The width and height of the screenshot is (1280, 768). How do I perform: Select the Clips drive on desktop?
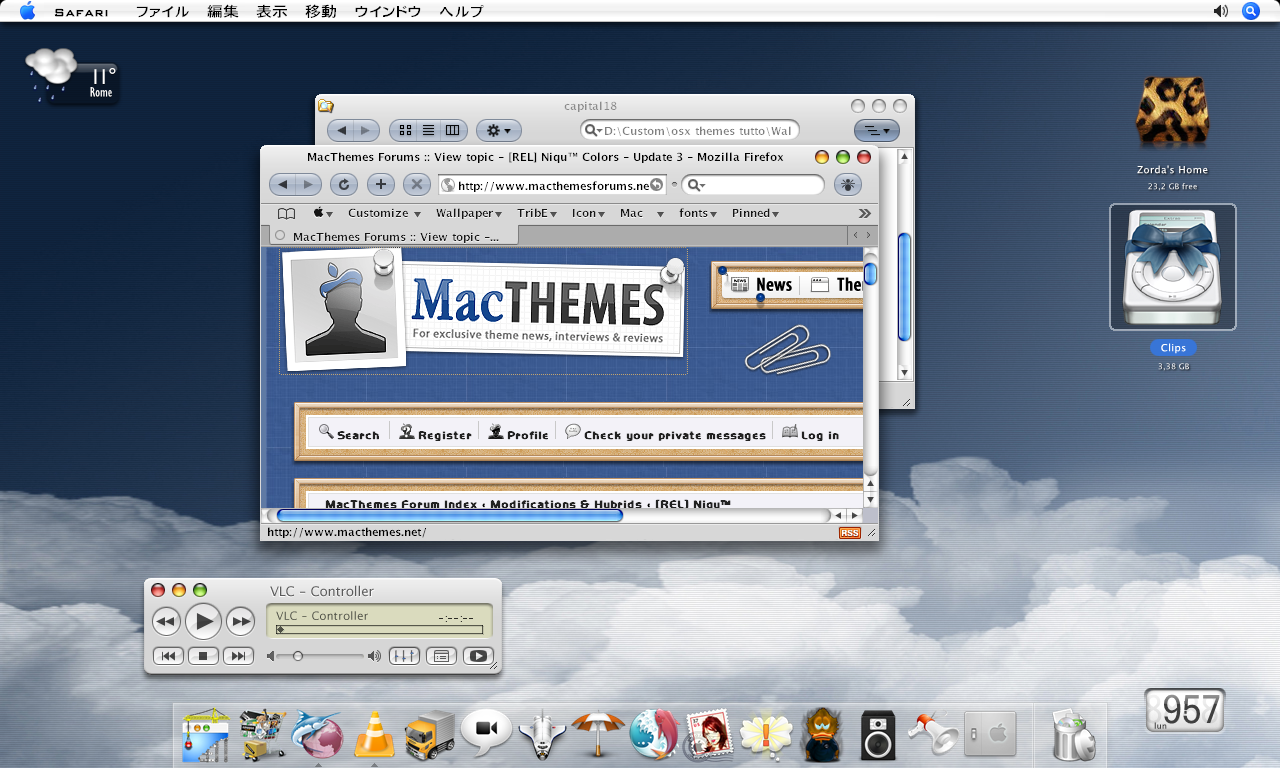pos(1173,267)
